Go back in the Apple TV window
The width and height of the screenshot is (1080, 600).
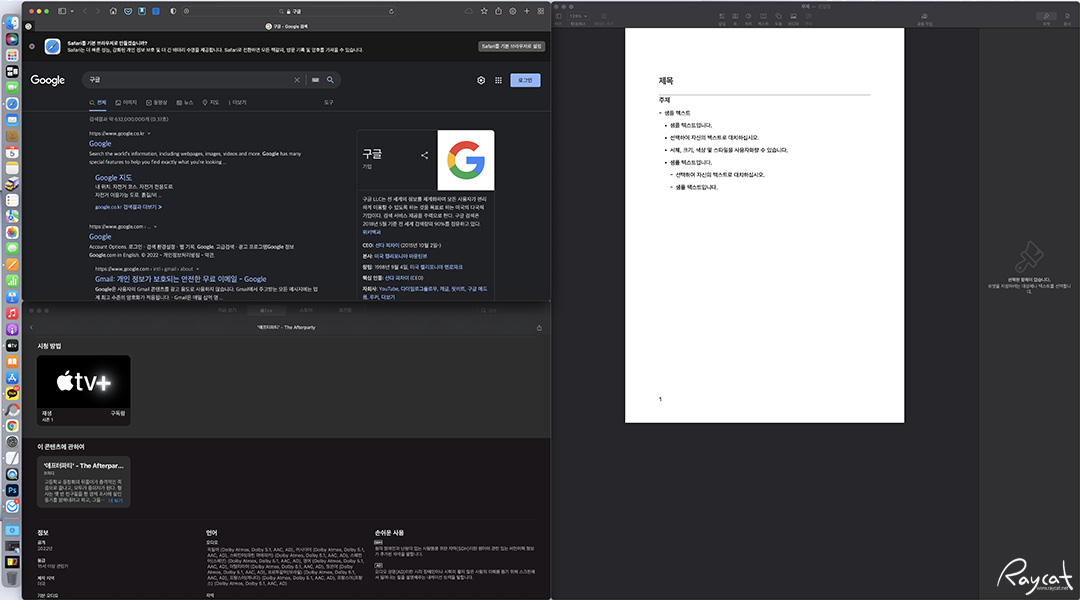tap(32, 328)
